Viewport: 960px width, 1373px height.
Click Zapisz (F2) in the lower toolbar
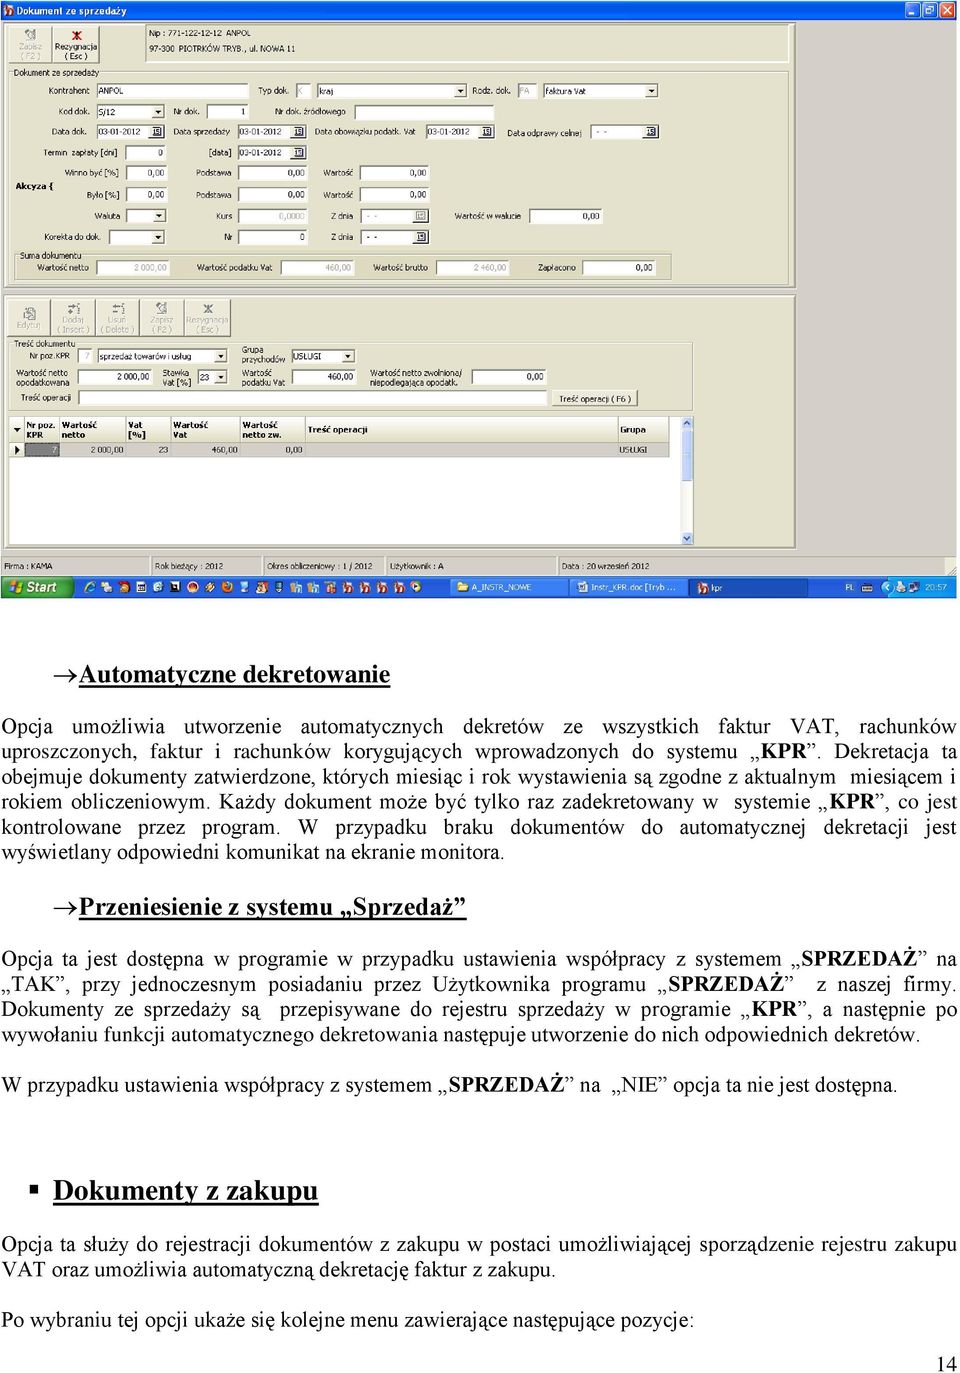161,317
